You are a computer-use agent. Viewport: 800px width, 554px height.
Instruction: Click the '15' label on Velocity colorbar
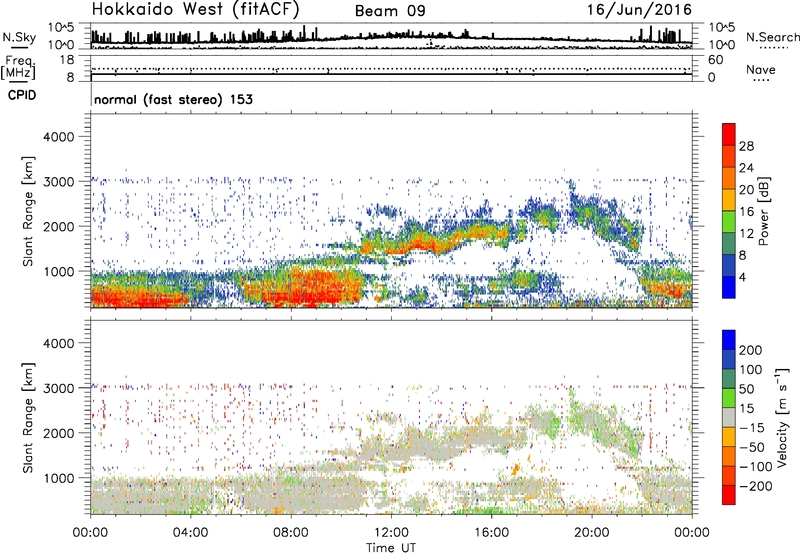point(746,408)
